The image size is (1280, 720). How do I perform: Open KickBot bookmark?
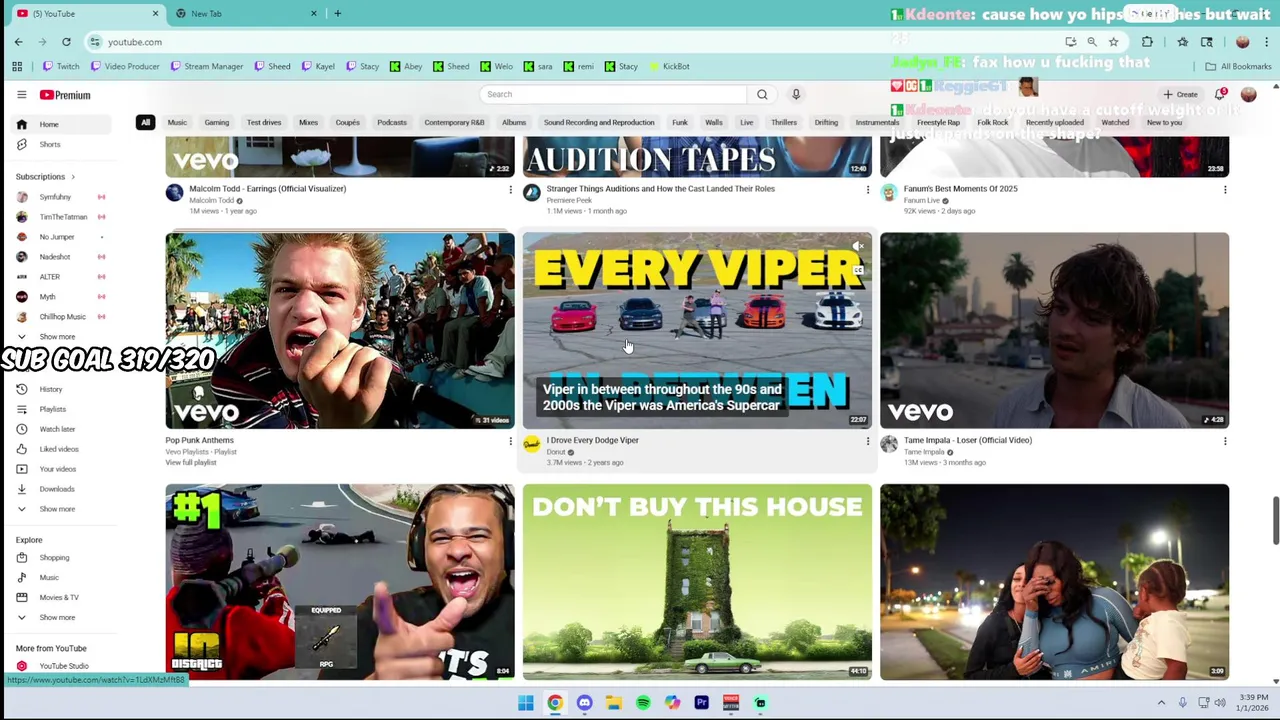point(669,66)
